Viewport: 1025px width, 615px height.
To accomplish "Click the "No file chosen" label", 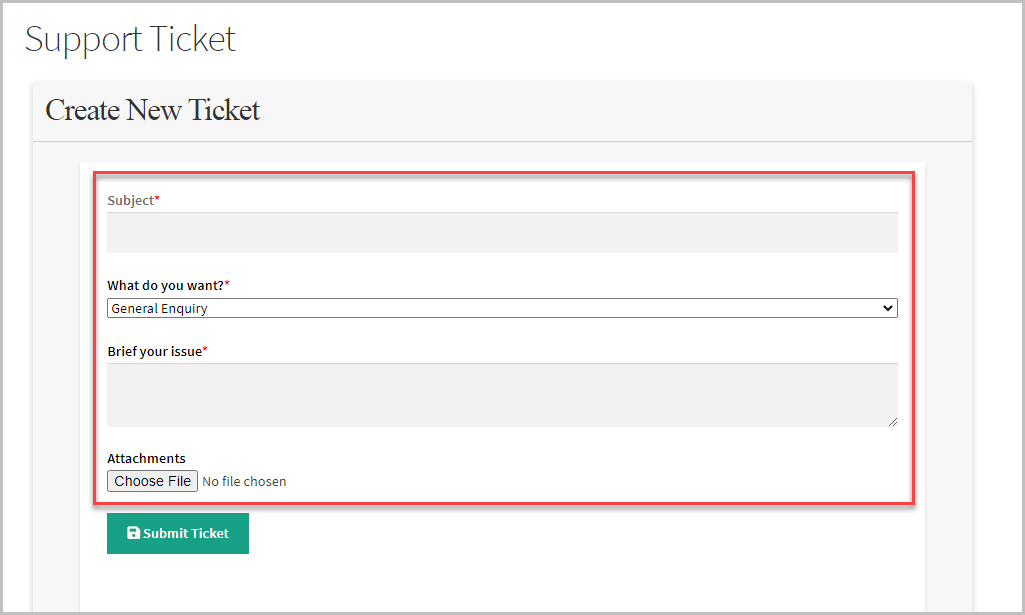I will coord(243,481).
